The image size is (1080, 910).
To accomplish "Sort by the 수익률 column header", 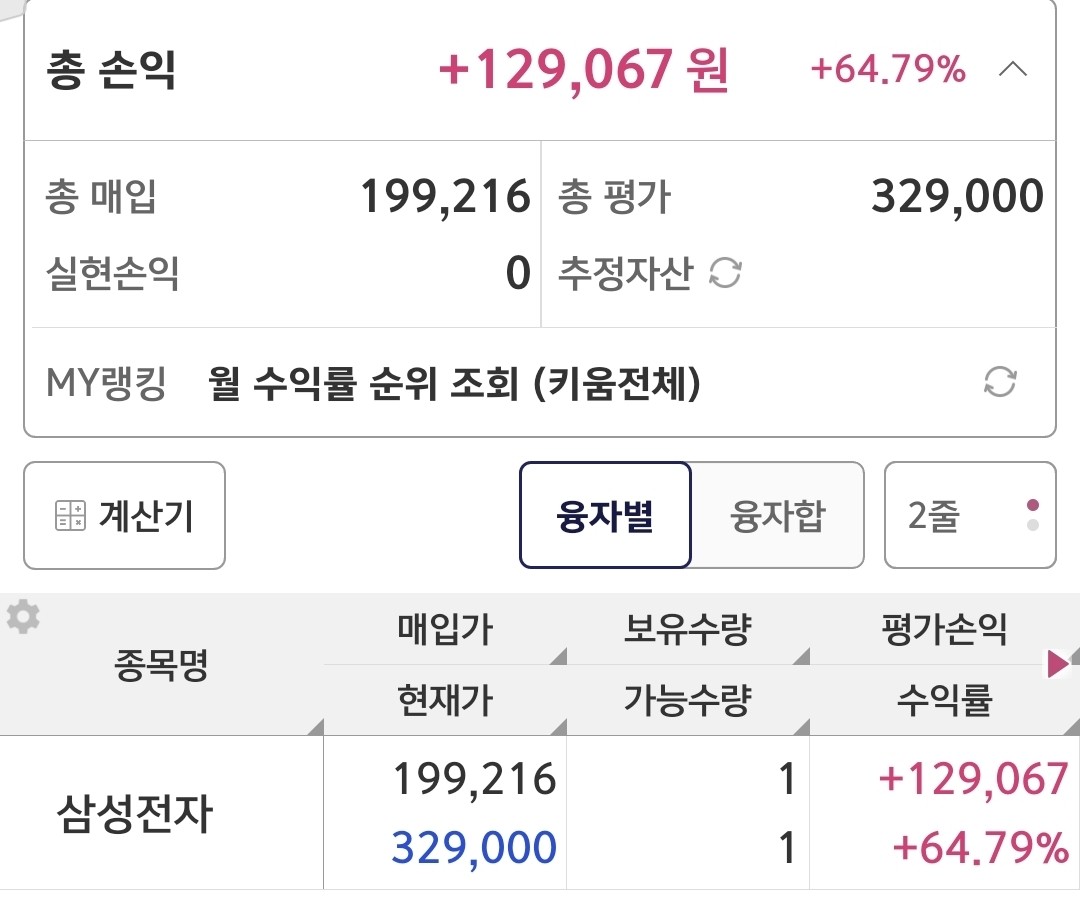I will [944, 701].
